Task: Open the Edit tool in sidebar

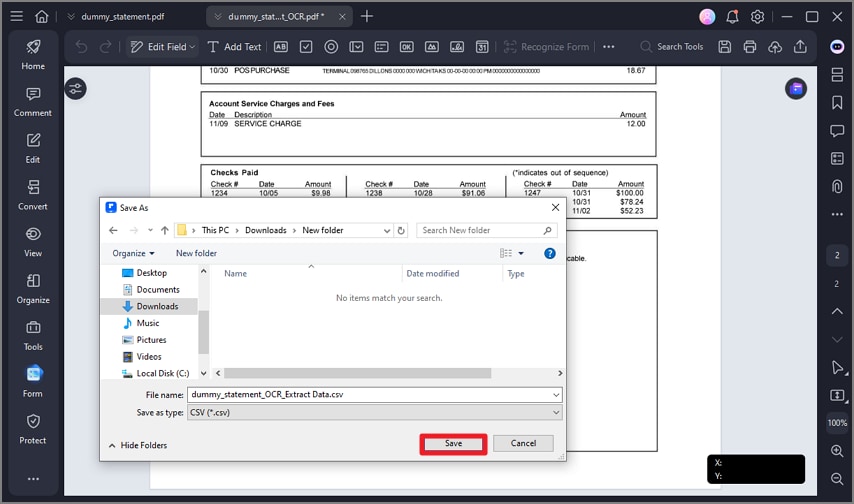Action: click(33, 149)
